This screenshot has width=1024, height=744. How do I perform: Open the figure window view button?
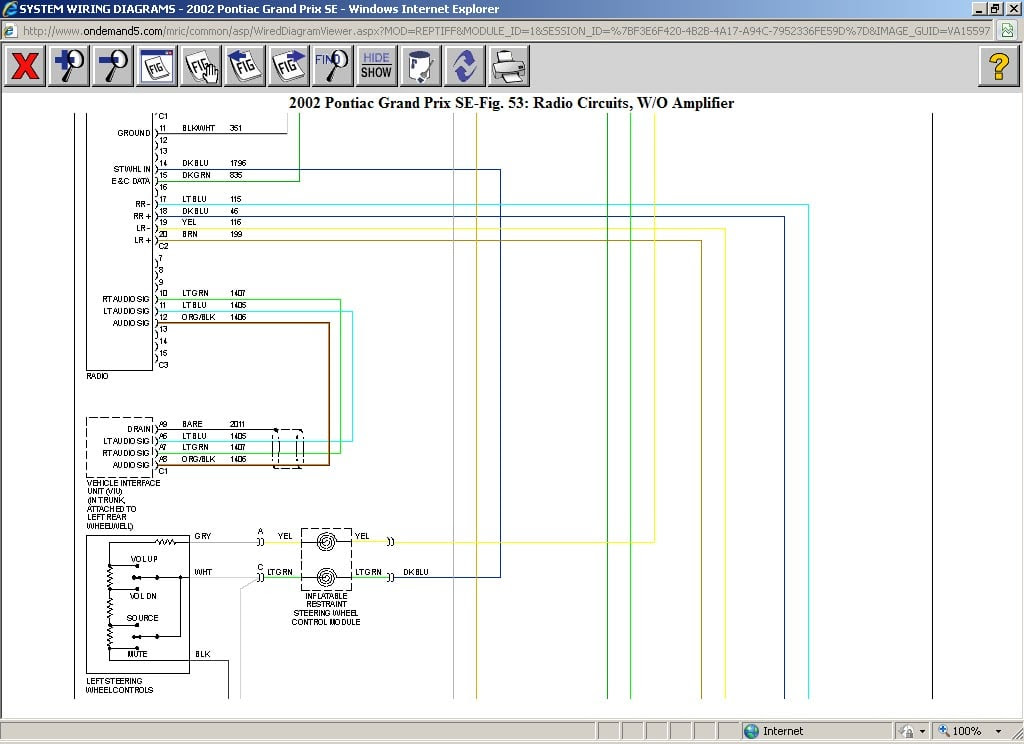157,66
